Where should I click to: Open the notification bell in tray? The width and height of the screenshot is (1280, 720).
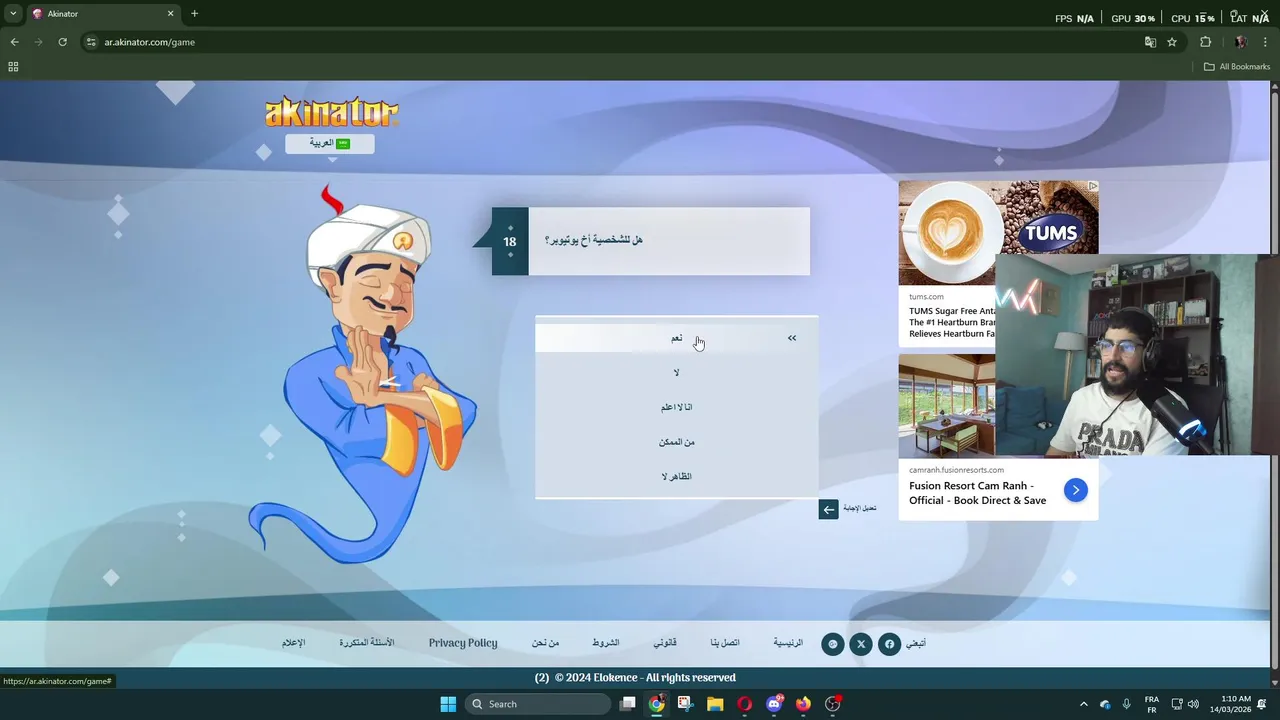(1262, 704)
